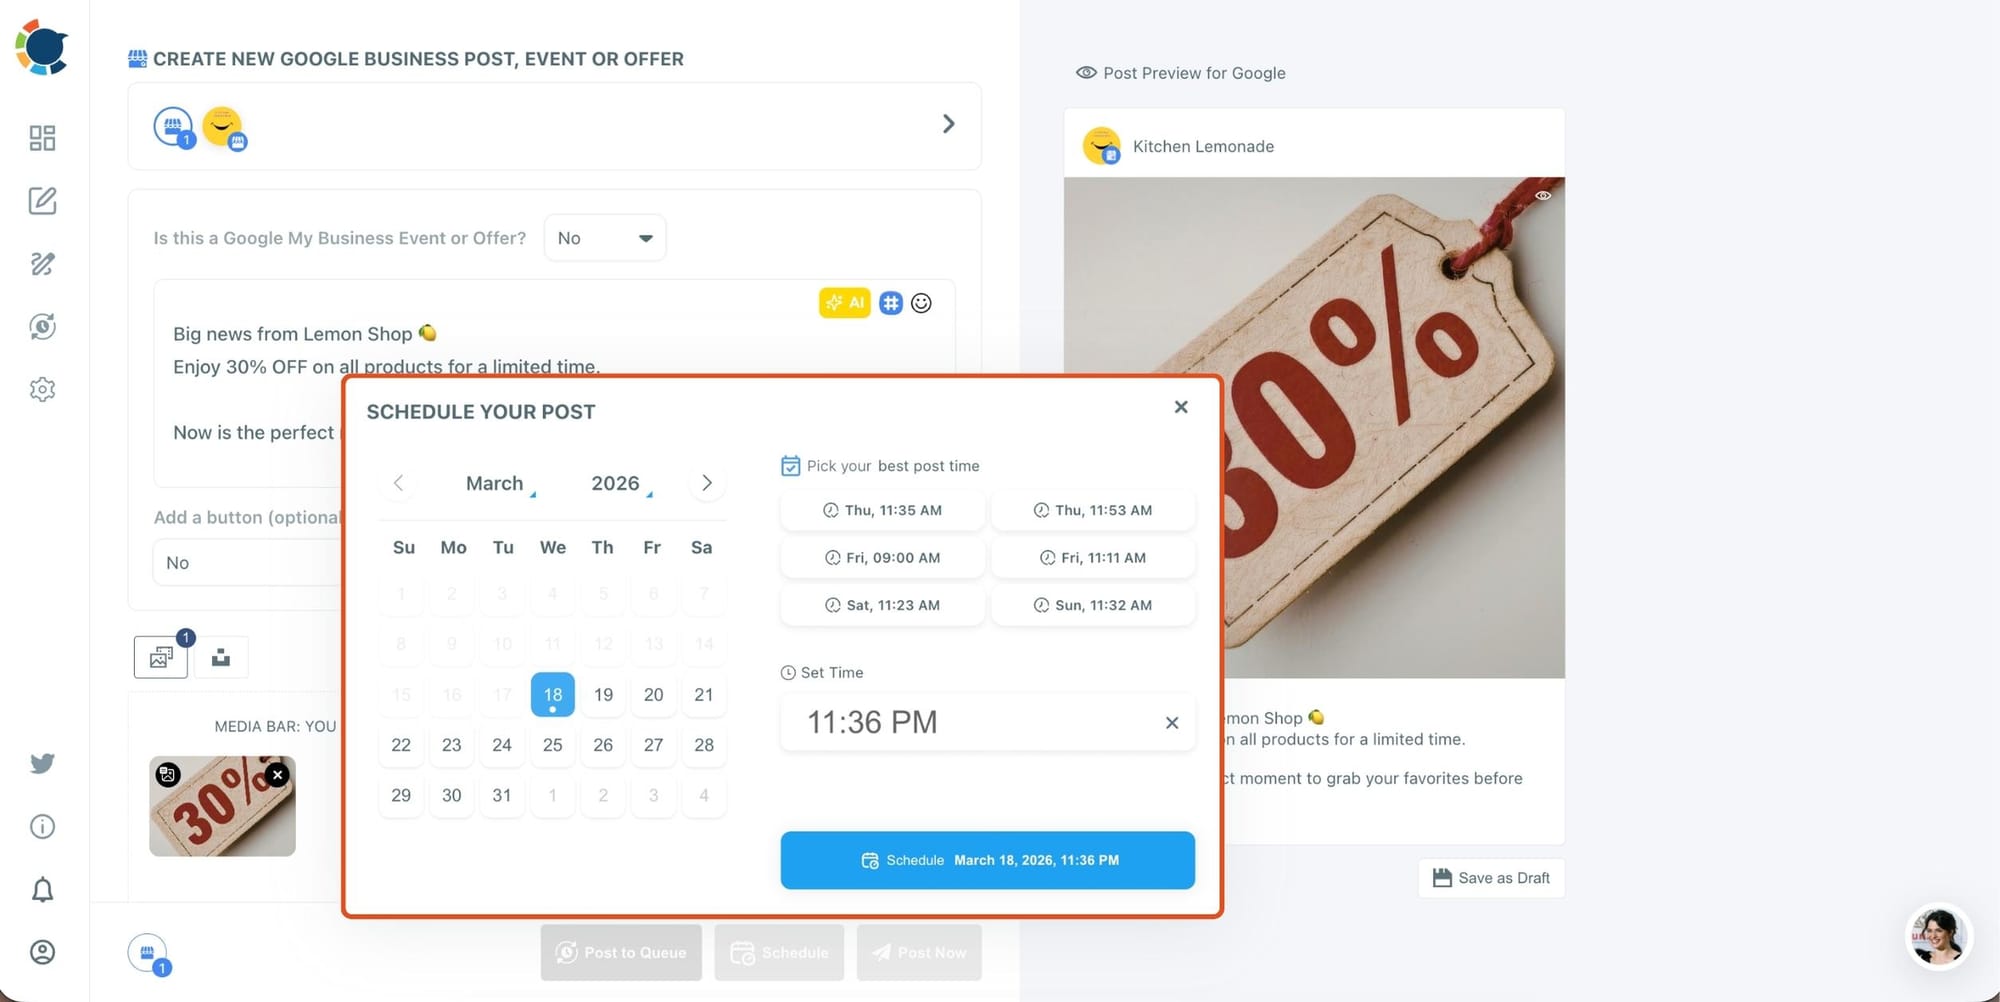Select March 25 on the calendar

(x=553, y=745)
